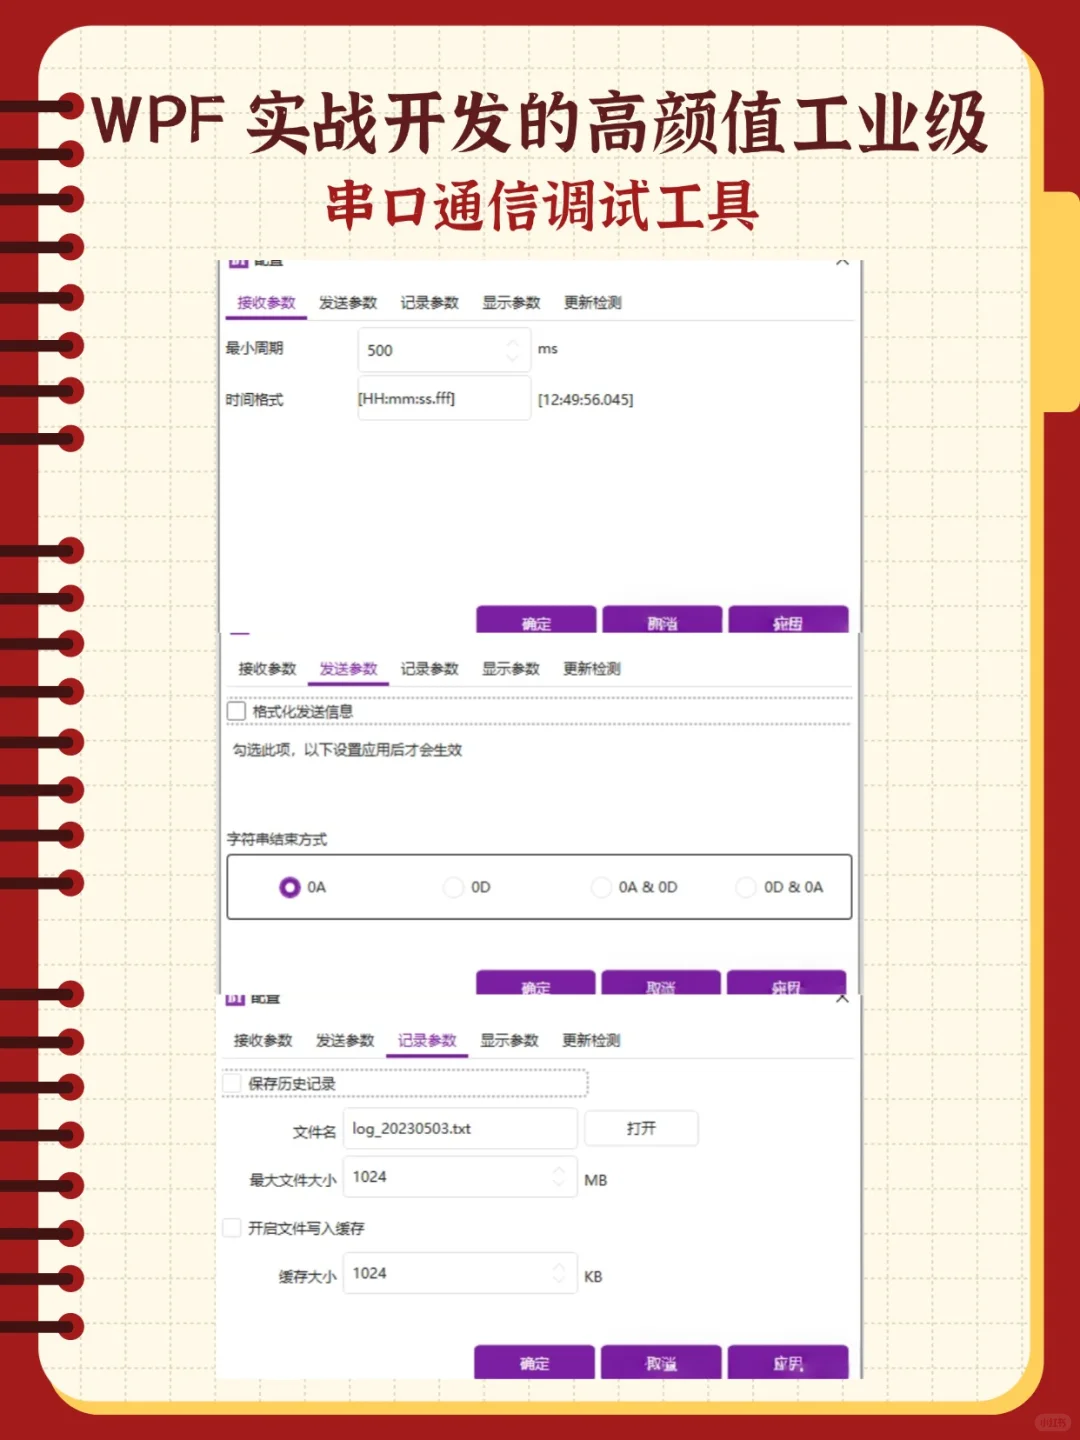Enable the 开启文件写入缓存 checkbox
Screen dimensions: 1080x1440
232,1227
